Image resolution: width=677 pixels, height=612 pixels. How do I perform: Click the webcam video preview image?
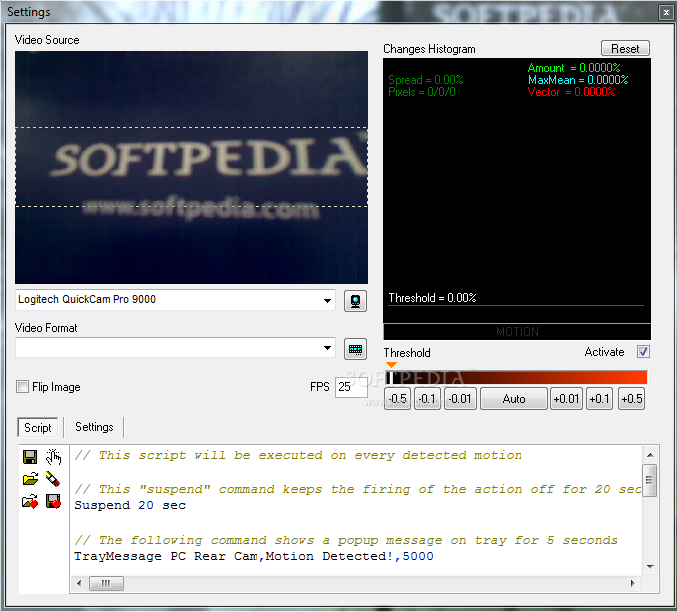191,167
